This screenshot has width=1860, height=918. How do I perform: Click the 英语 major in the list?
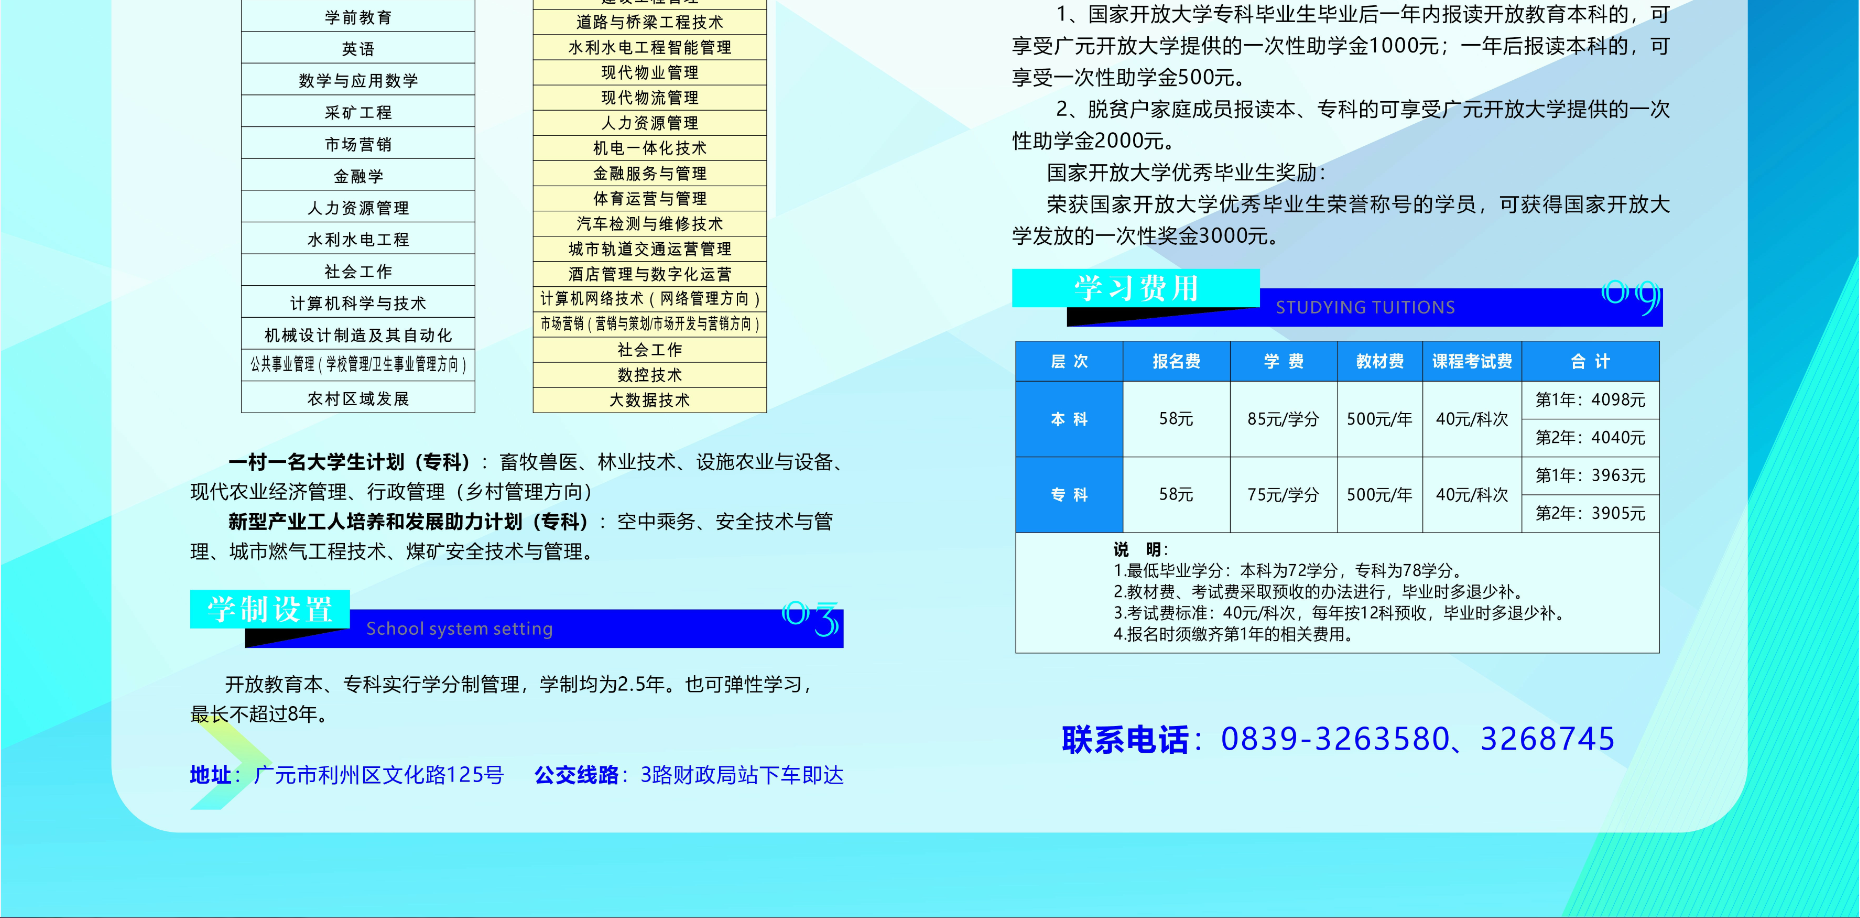[x=357, y=47]
